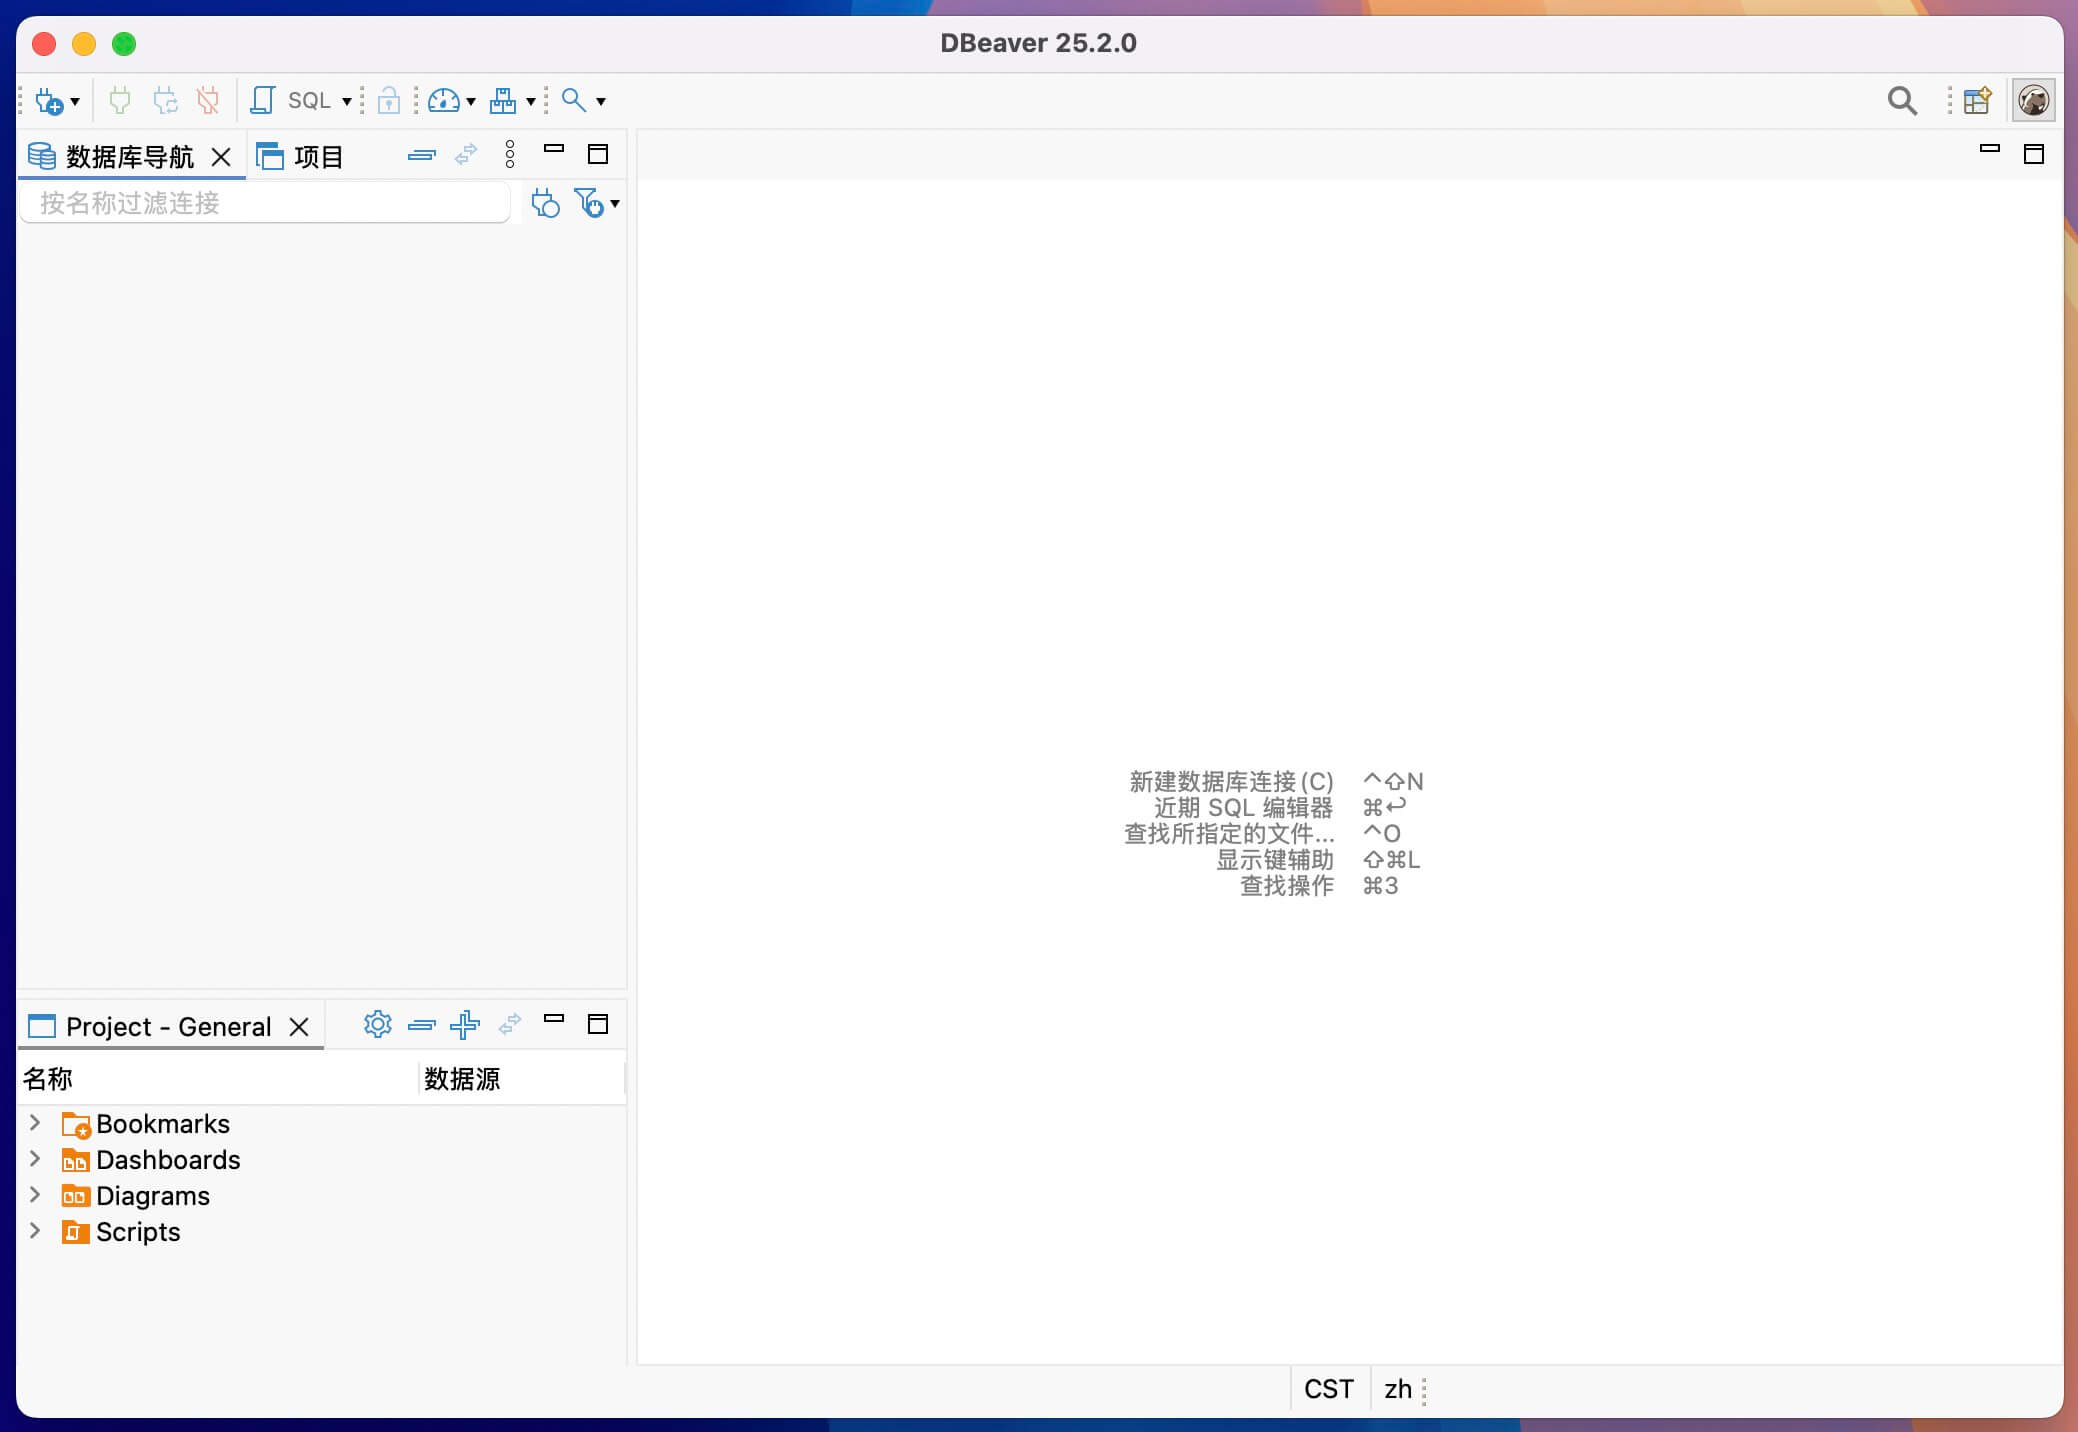
Task: Open the navigator view menu dots
Action: coord(510,154)
